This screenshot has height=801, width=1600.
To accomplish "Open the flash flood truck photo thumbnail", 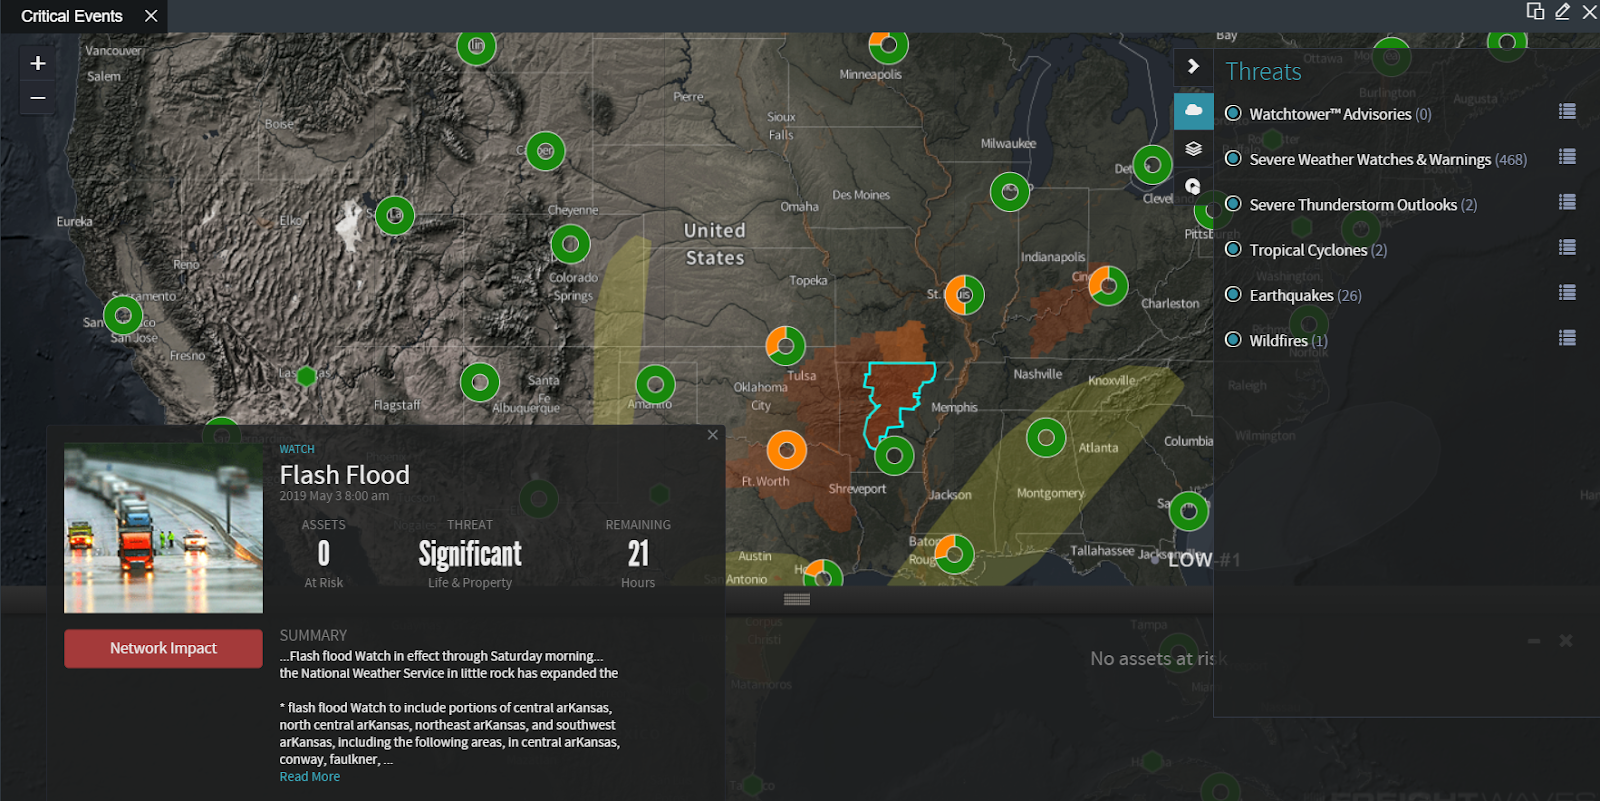I will (x=163, y=528).
